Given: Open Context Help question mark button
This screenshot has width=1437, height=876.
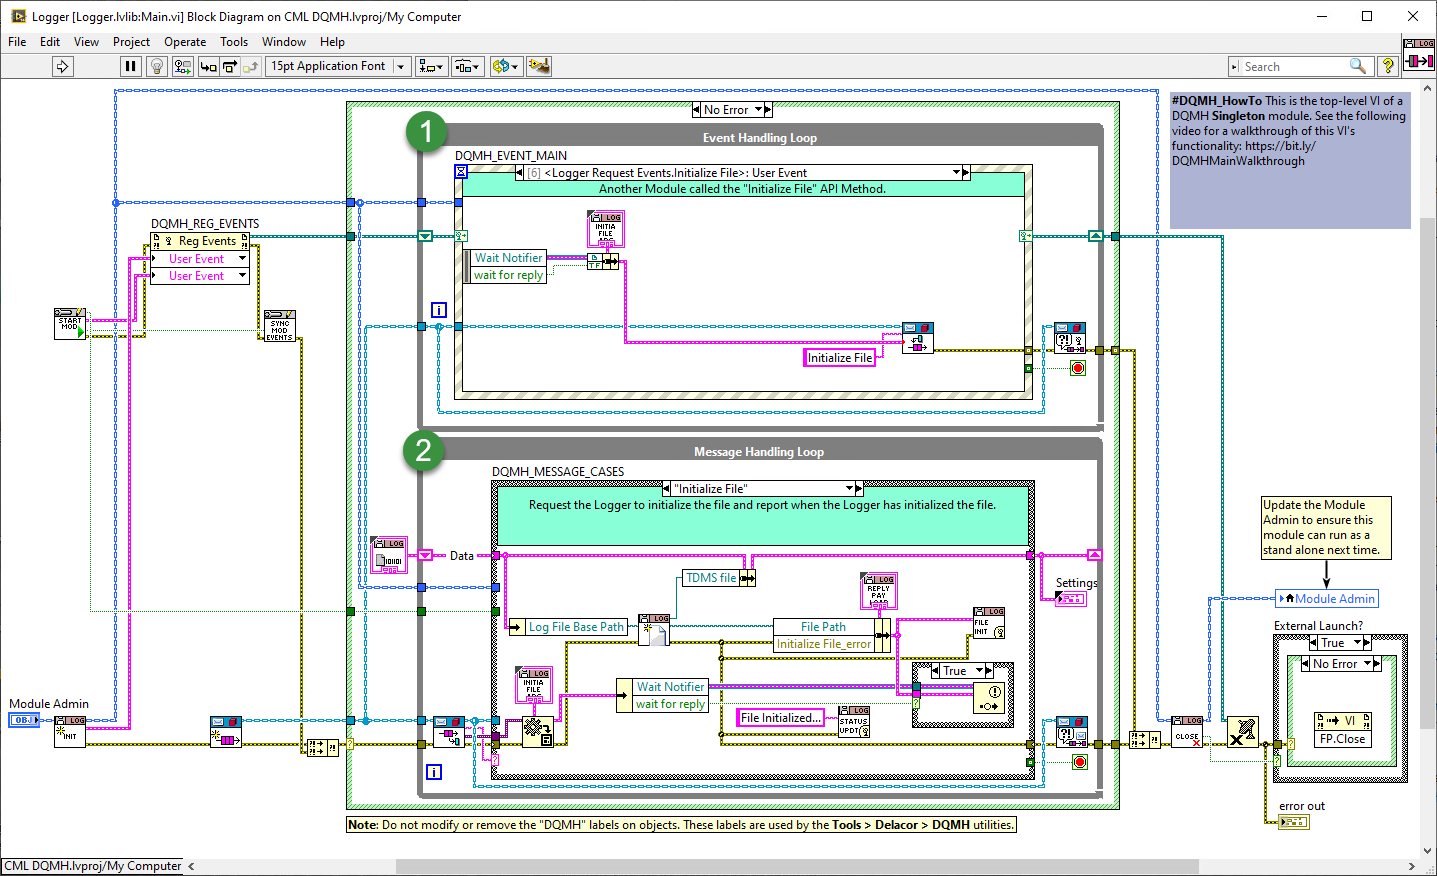Looking at the screenshot, I should [x=1387, y=66].
